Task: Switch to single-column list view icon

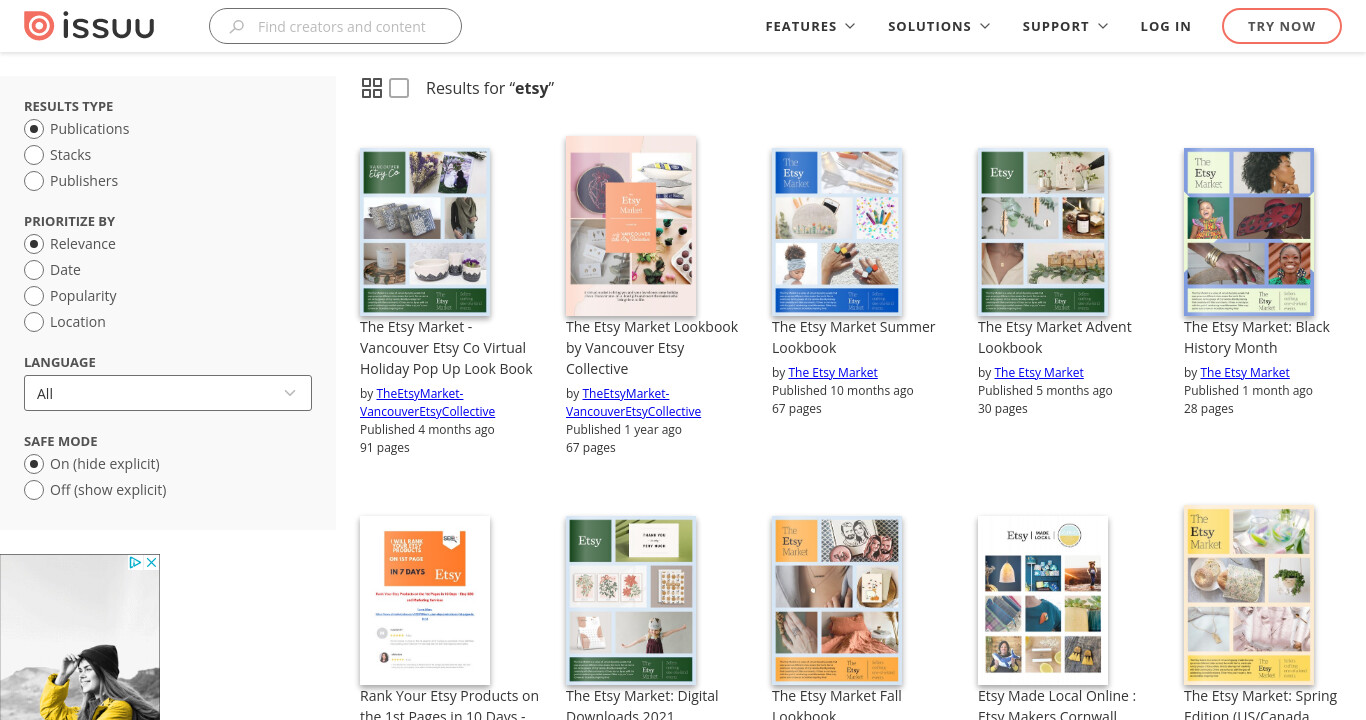Action: click(399, 88)
